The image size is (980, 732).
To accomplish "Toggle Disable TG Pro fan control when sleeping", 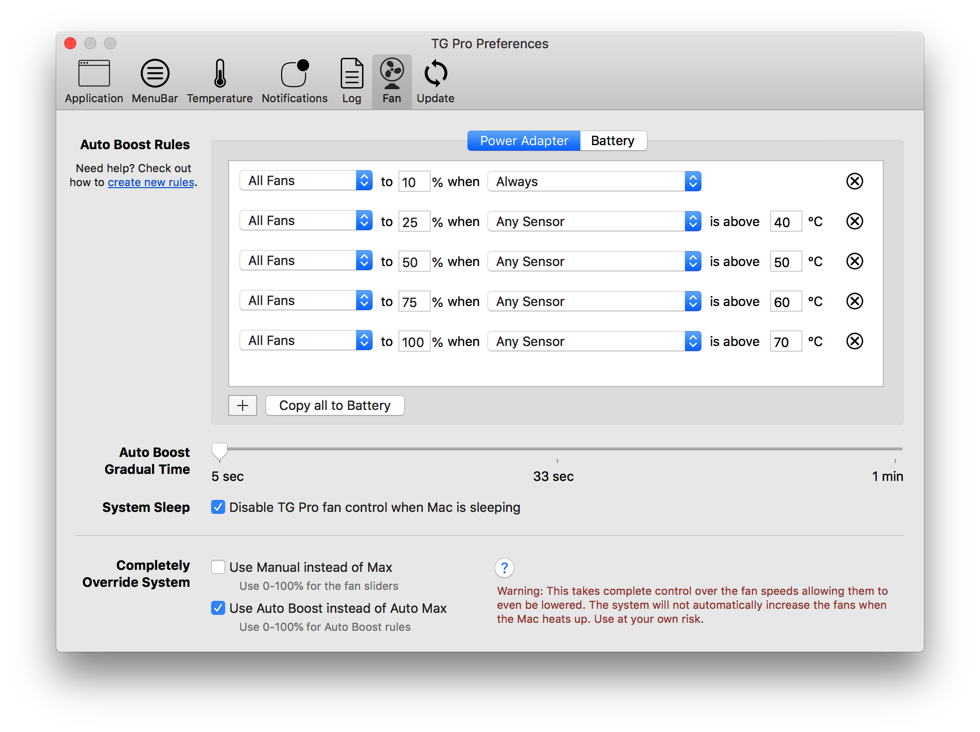I will [218, 507].
